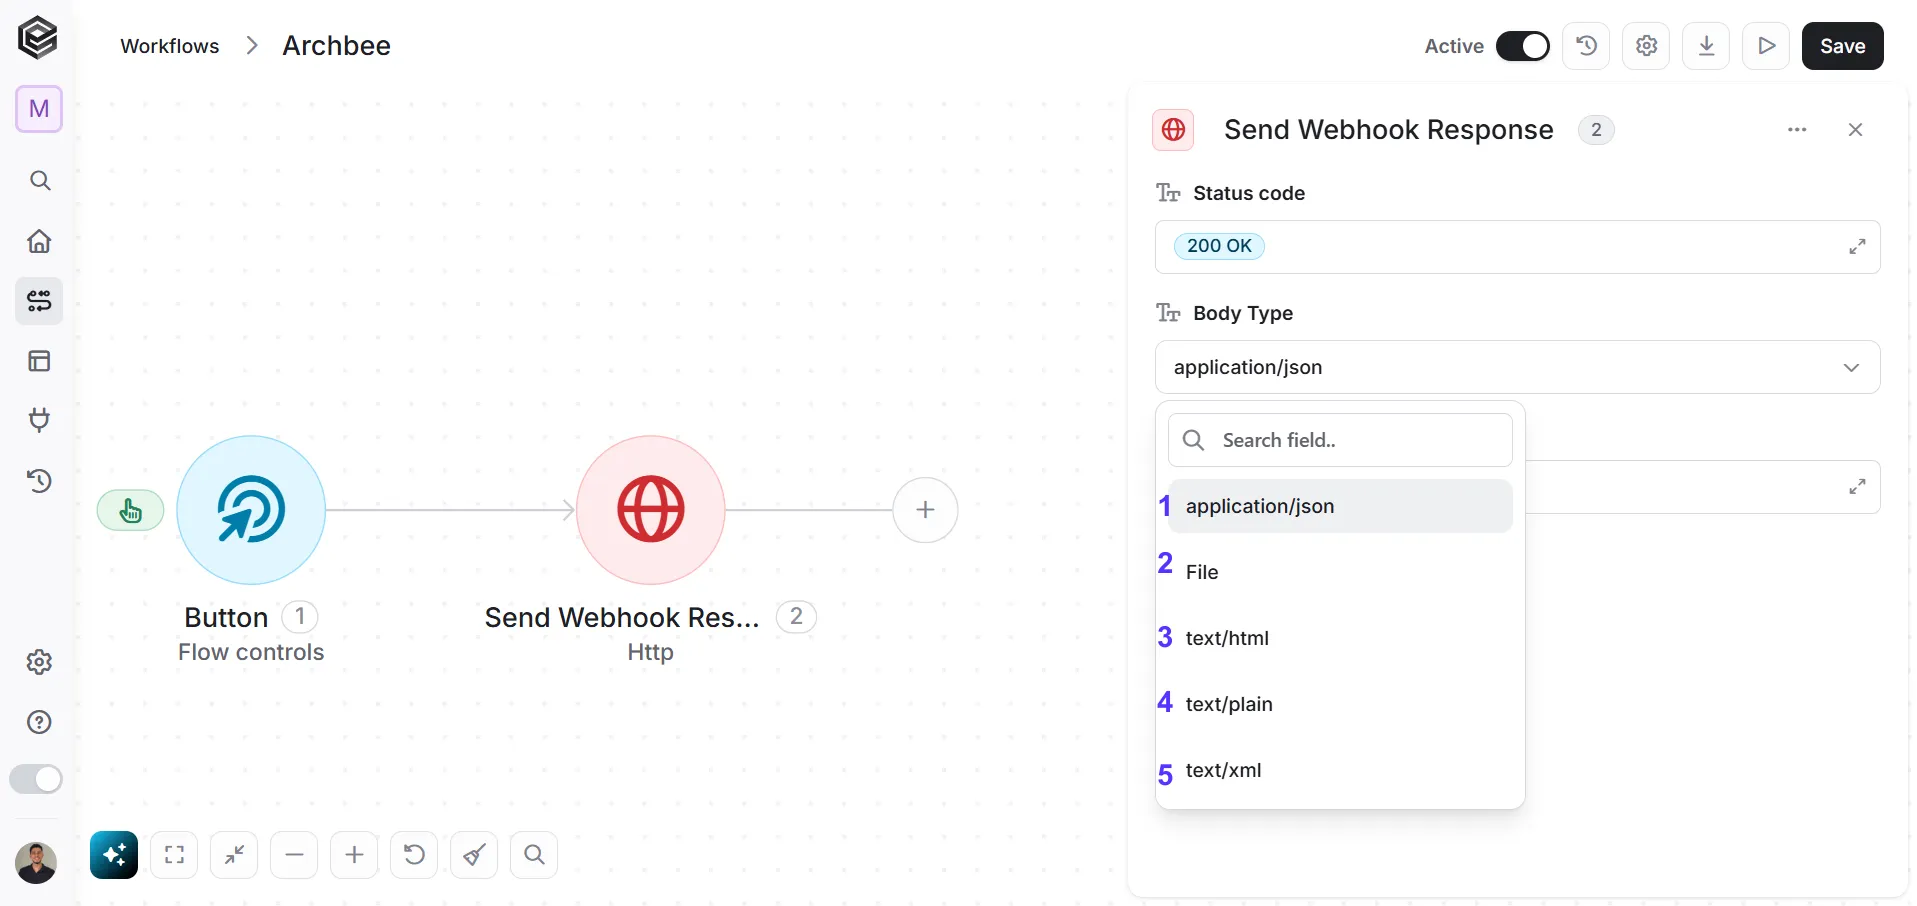Click the manual trigger hand badge
1917x906 pixels.
pyautogui.click(x=131, y=511)
